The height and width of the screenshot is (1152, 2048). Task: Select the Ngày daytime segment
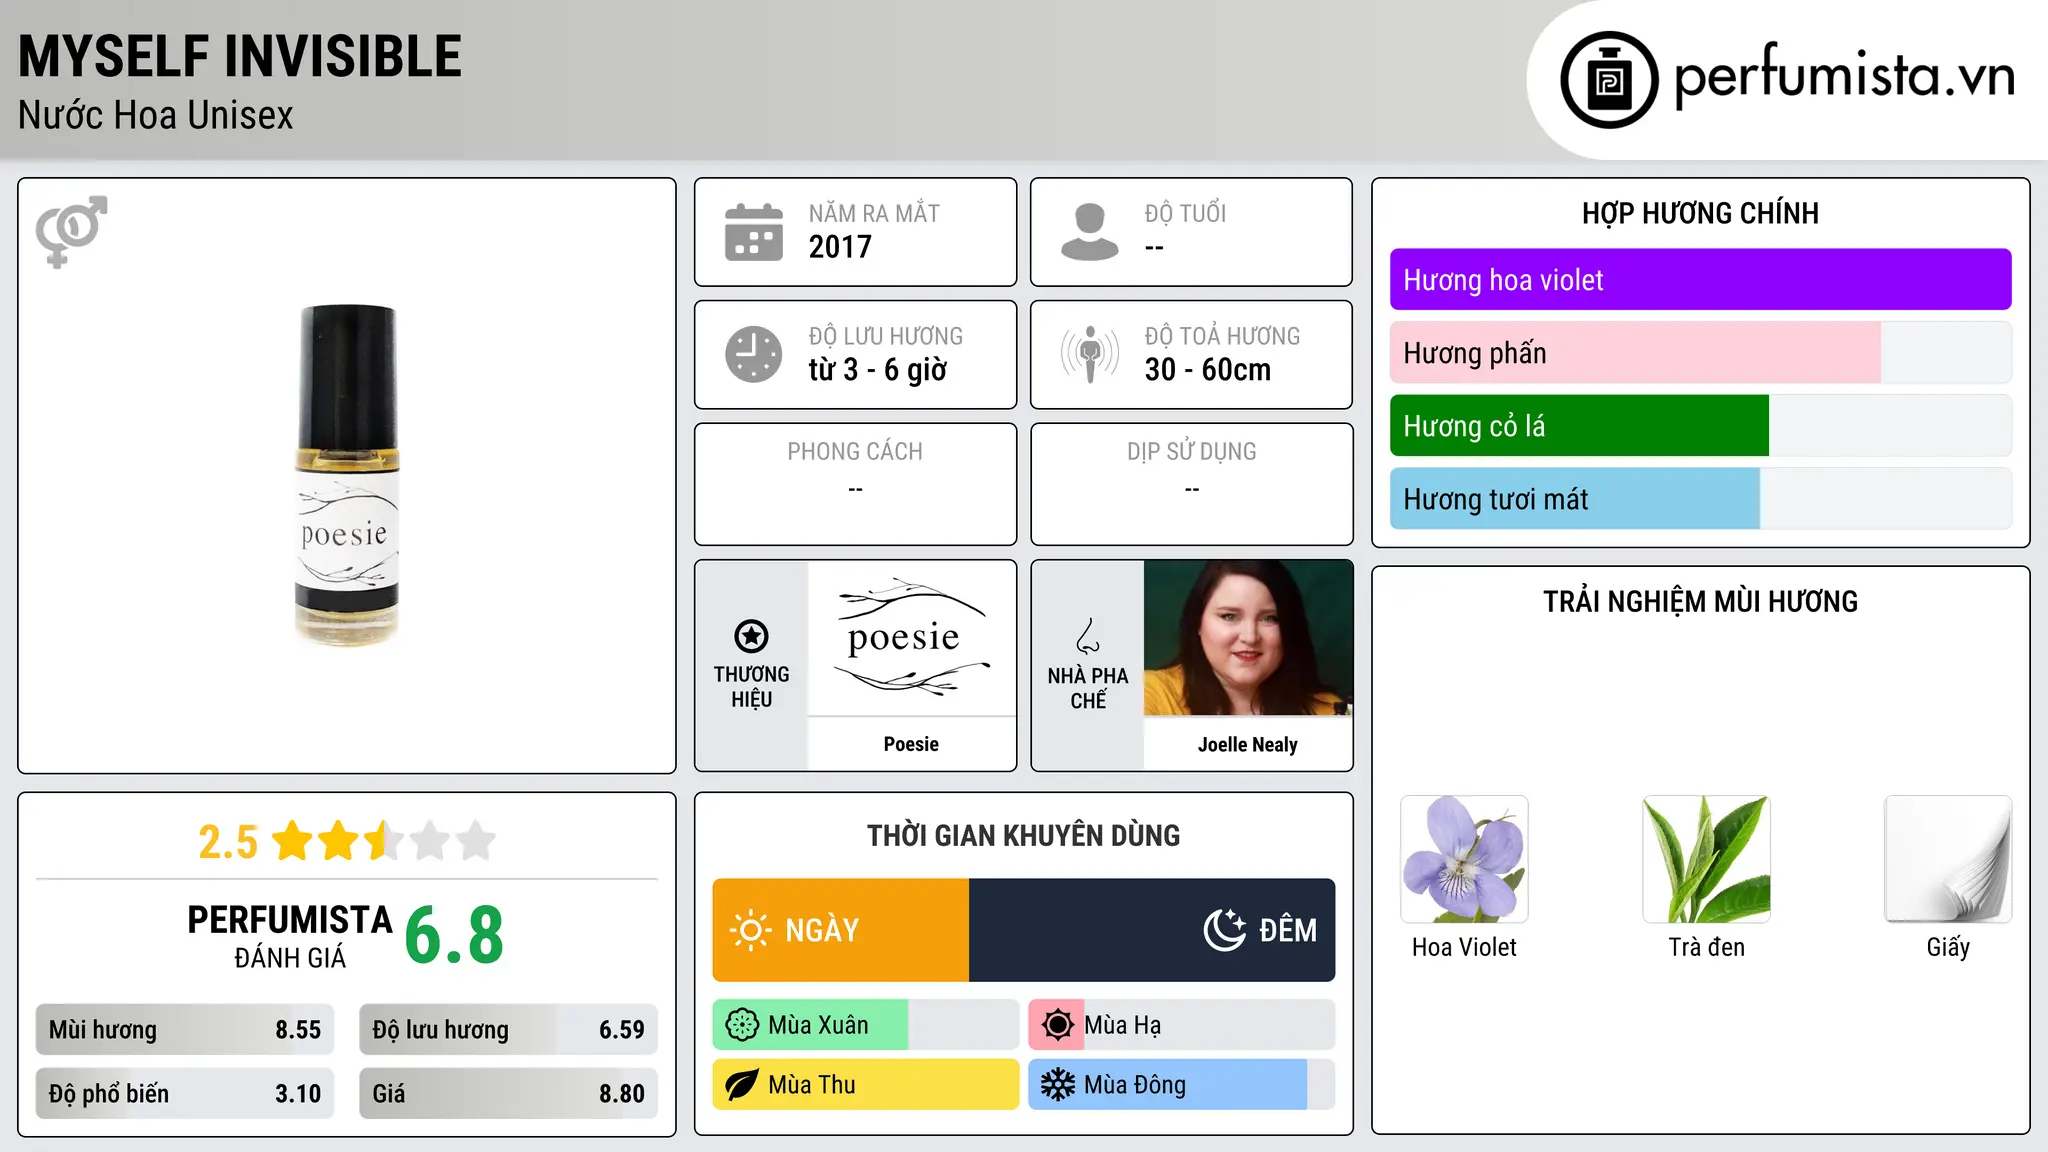[x=841, y=930]
